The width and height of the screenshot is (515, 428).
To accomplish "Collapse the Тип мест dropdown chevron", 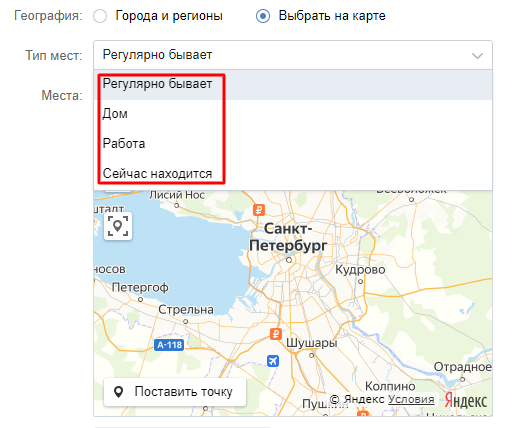I will click(477, 56).
